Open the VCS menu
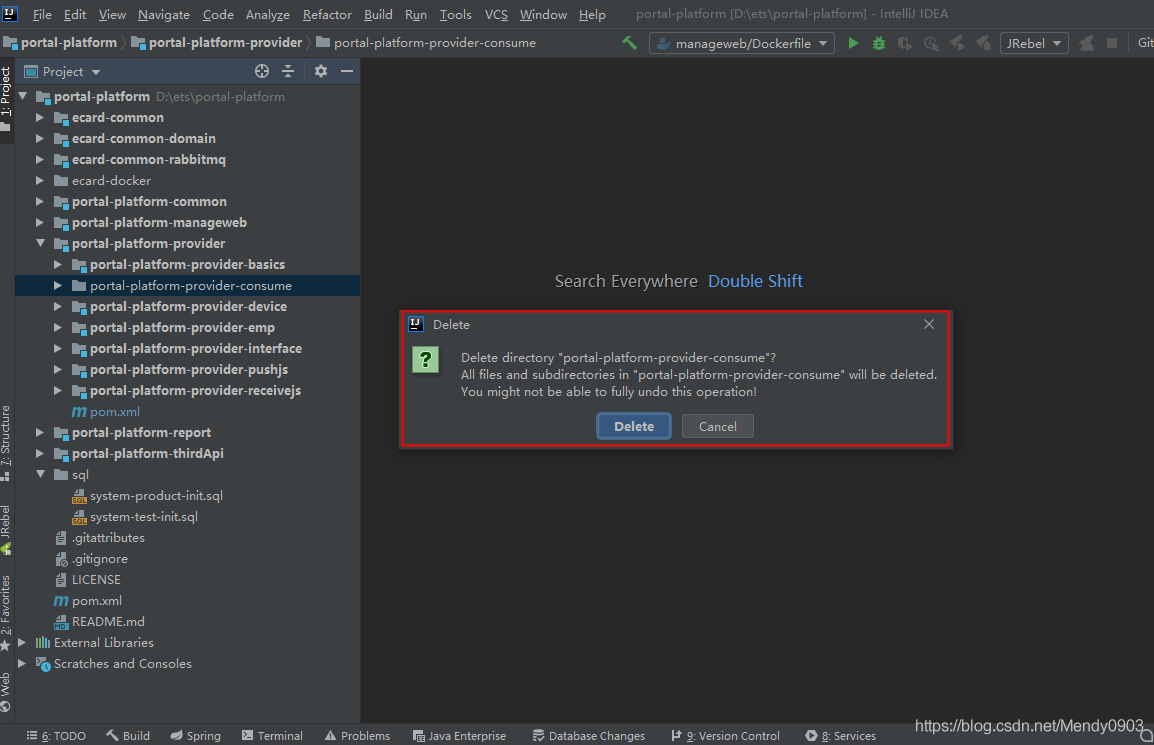The image size is (1154, 745). [496, 14]
